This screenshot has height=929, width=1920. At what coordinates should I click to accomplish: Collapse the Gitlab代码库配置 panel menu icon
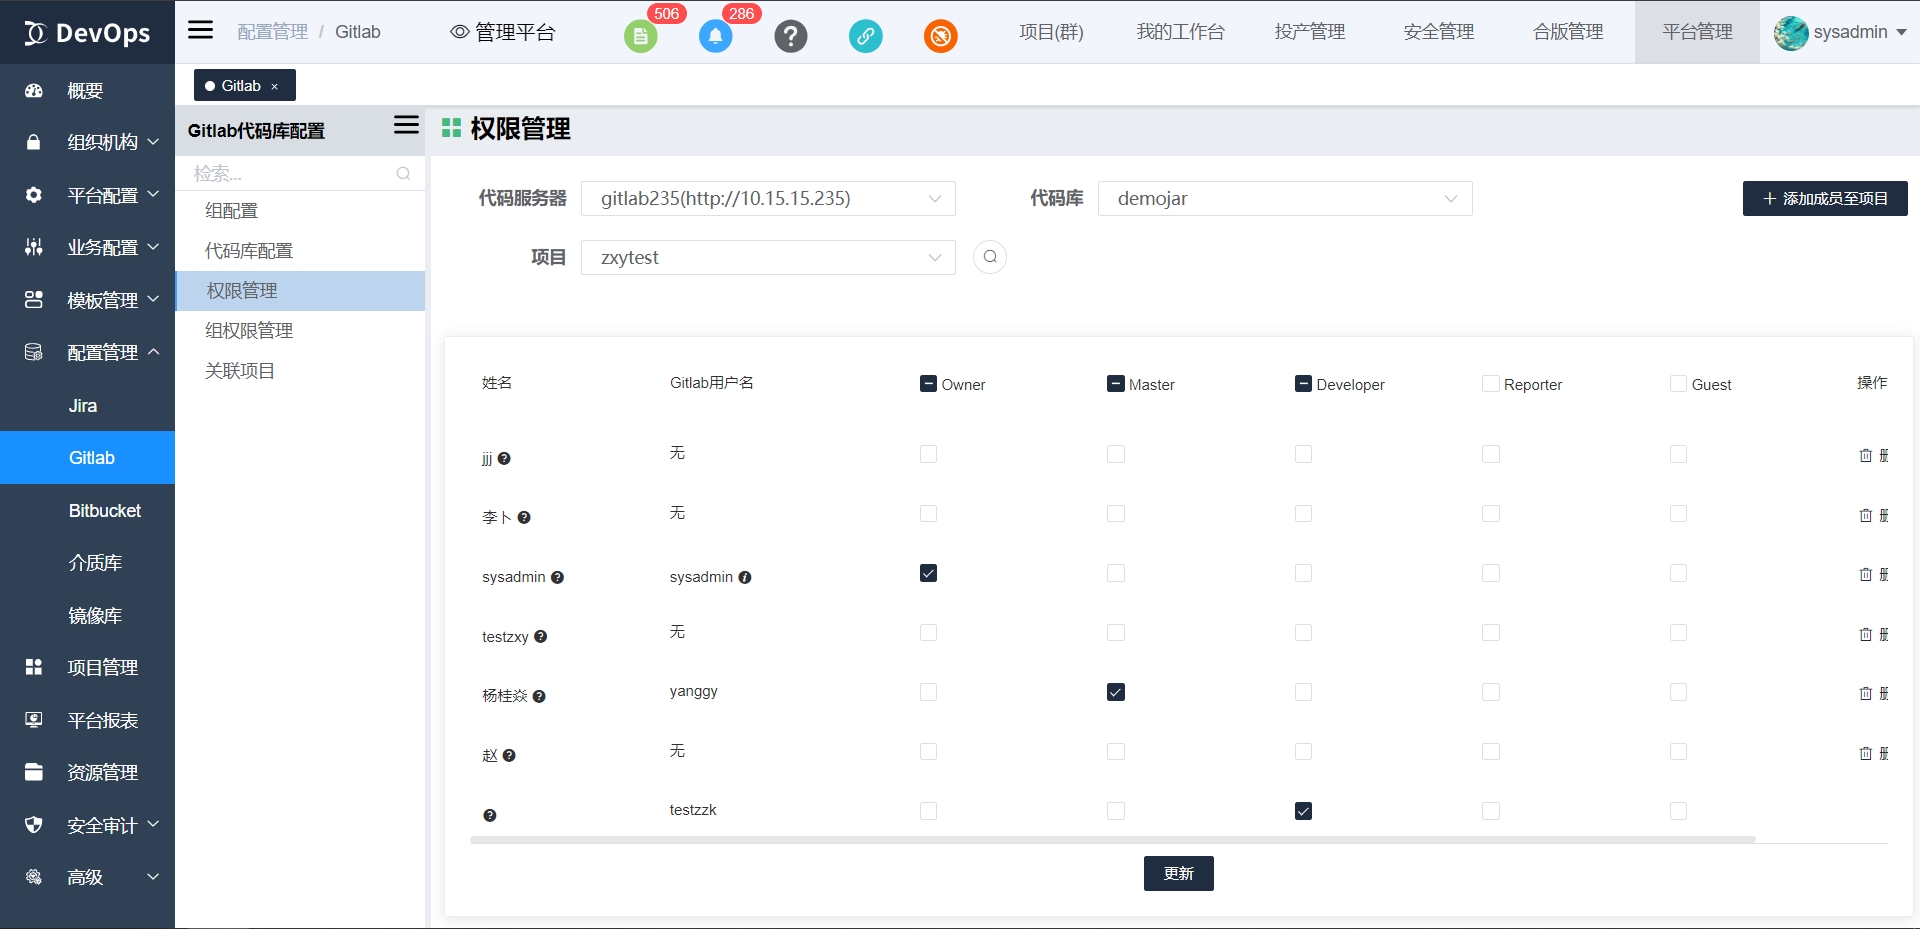(406, 125)
